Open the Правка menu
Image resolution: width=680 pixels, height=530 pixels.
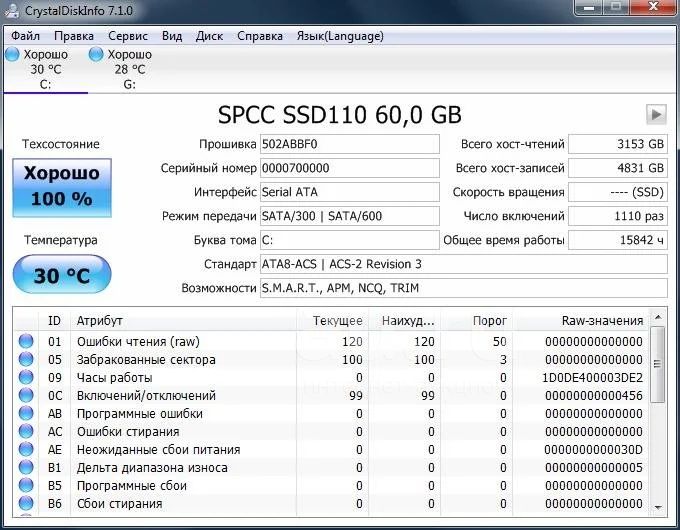[x=74, y=36]
